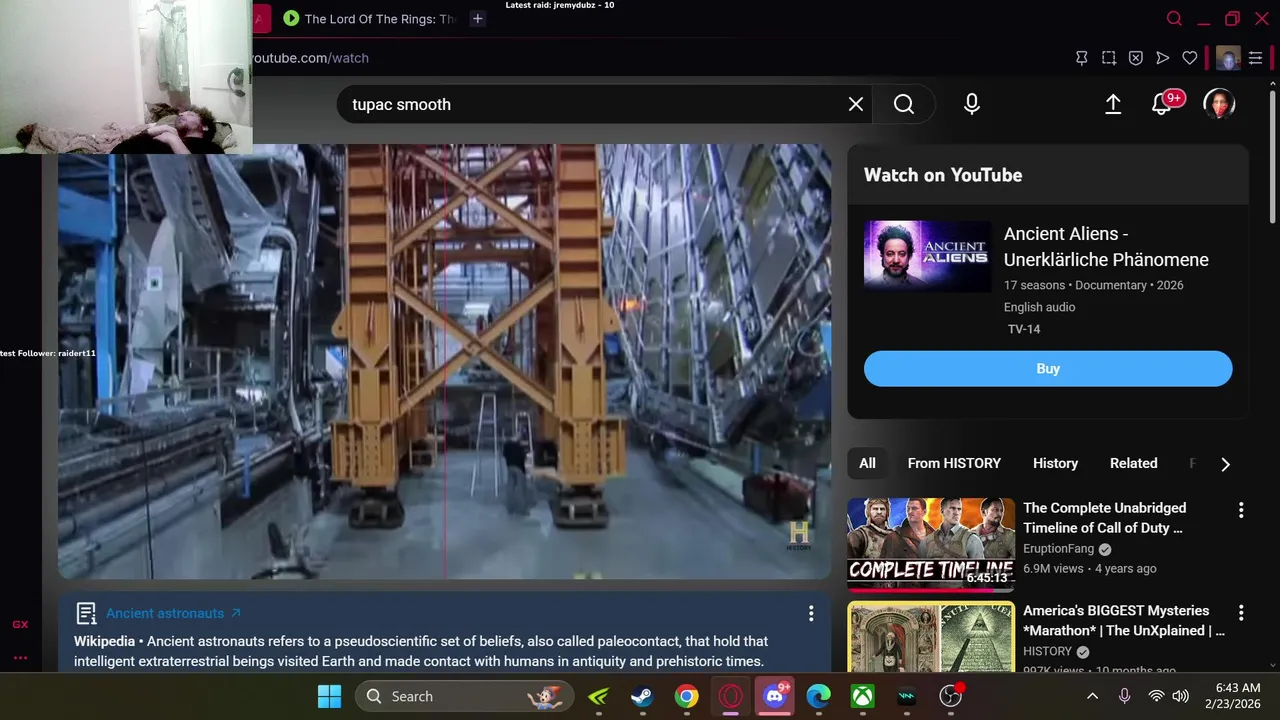Click the Buy button

[1048, 368]
